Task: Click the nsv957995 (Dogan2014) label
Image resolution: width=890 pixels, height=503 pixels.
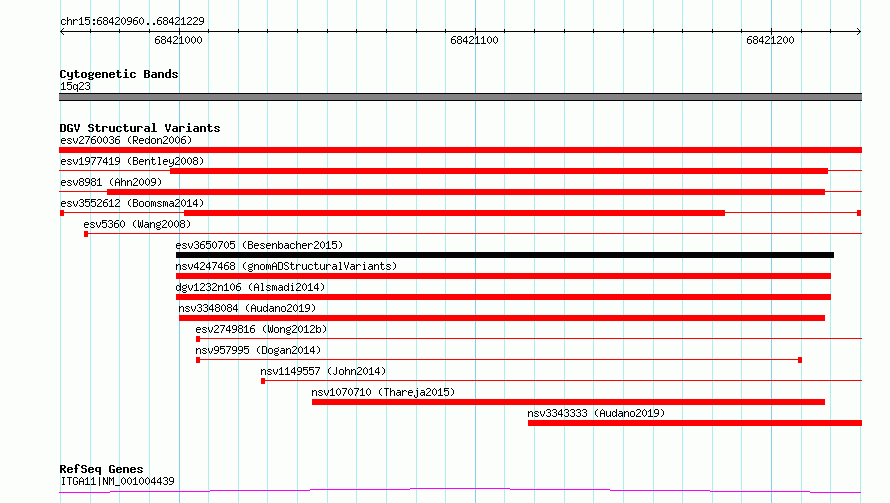Action: pyautogui.click(x=258, y=350)
